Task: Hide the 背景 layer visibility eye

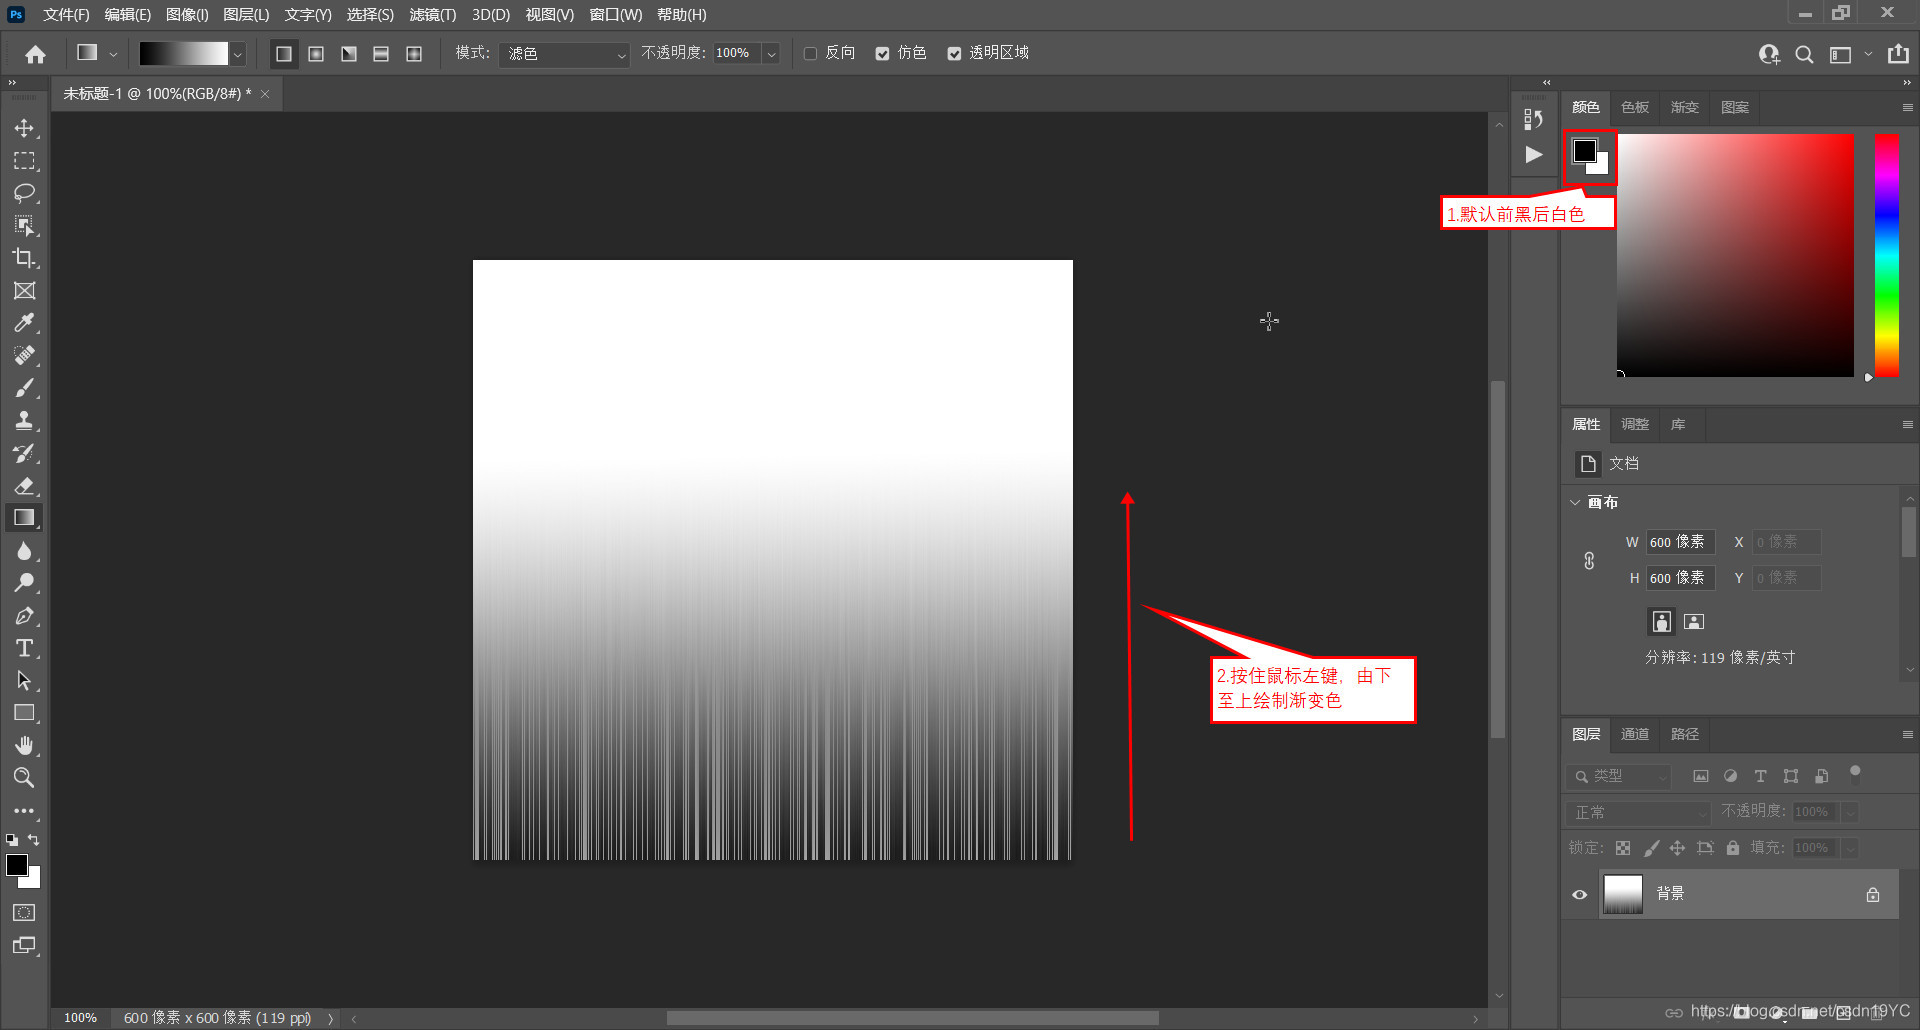Action: coord(1580,895)
